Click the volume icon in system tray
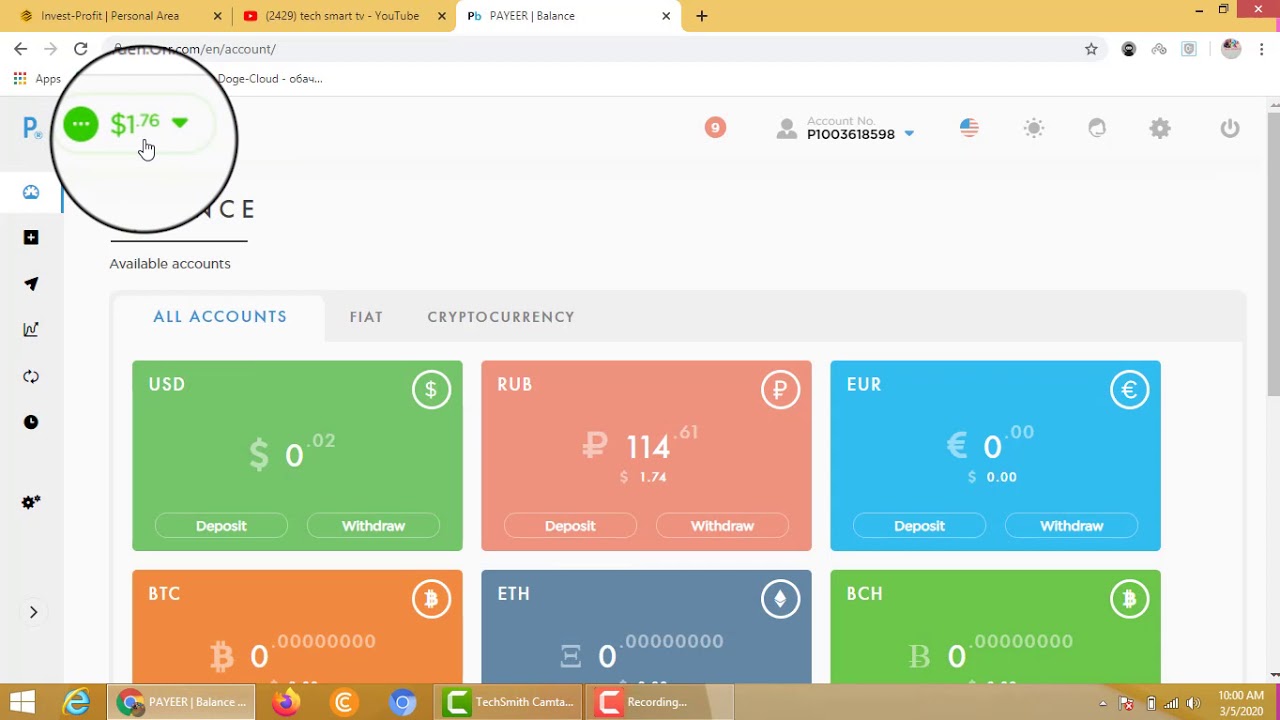The width and height of the screenshot is (1280, 720). pyautogui.click(x=1193, y=703)
